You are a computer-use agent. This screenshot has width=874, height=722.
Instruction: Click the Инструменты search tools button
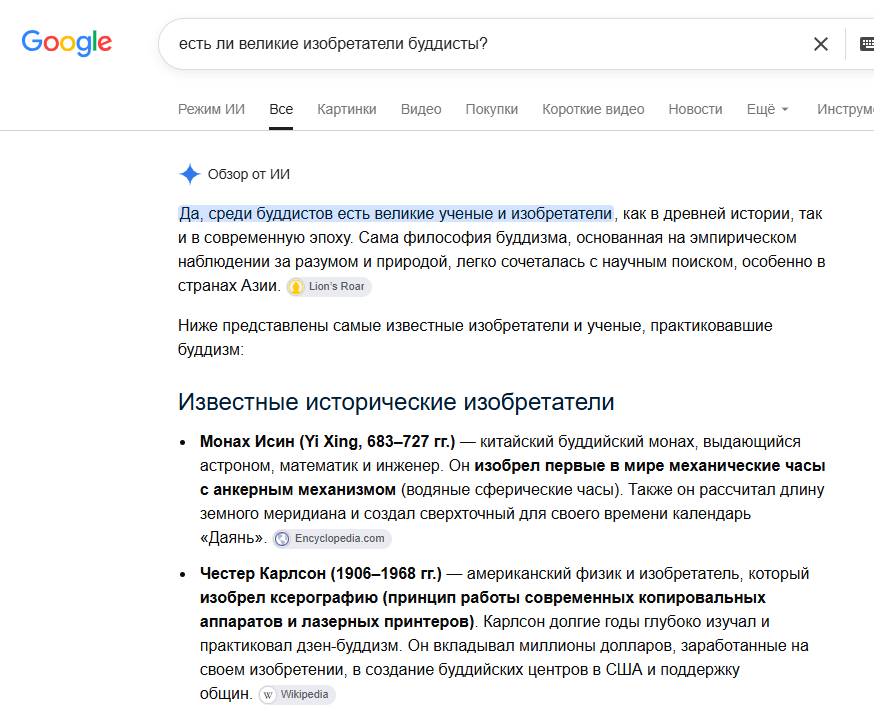[x=845, y=109]
